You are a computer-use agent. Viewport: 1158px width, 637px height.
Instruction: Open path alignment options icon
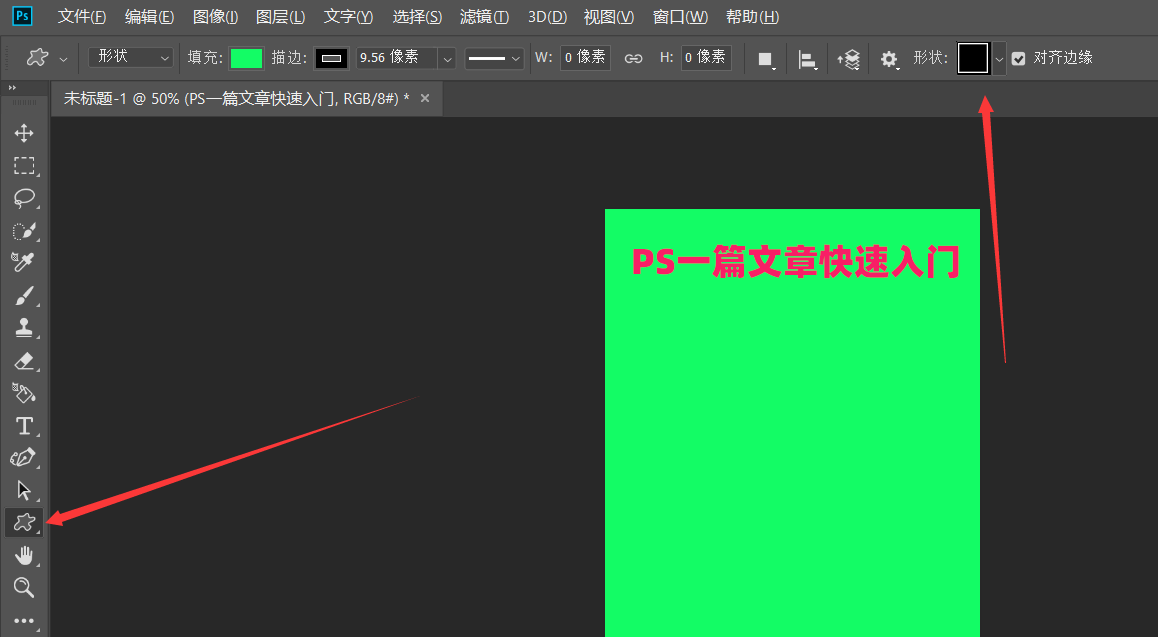[807, 59]
